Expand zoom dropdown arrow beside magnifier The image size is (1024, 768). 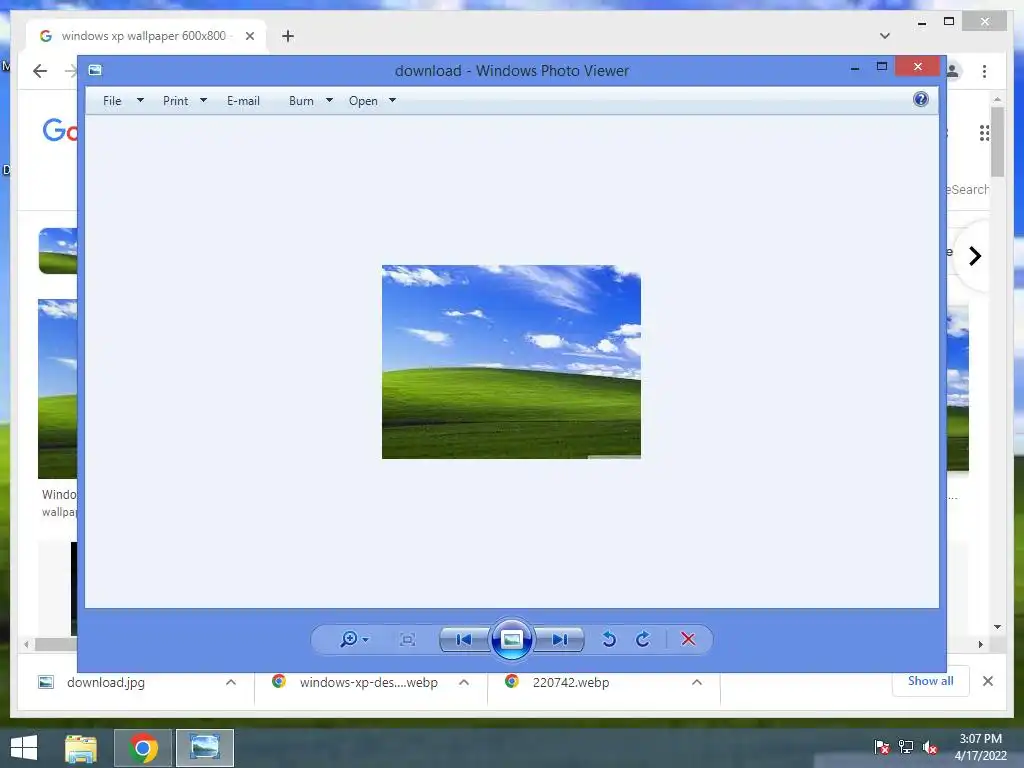366,640
